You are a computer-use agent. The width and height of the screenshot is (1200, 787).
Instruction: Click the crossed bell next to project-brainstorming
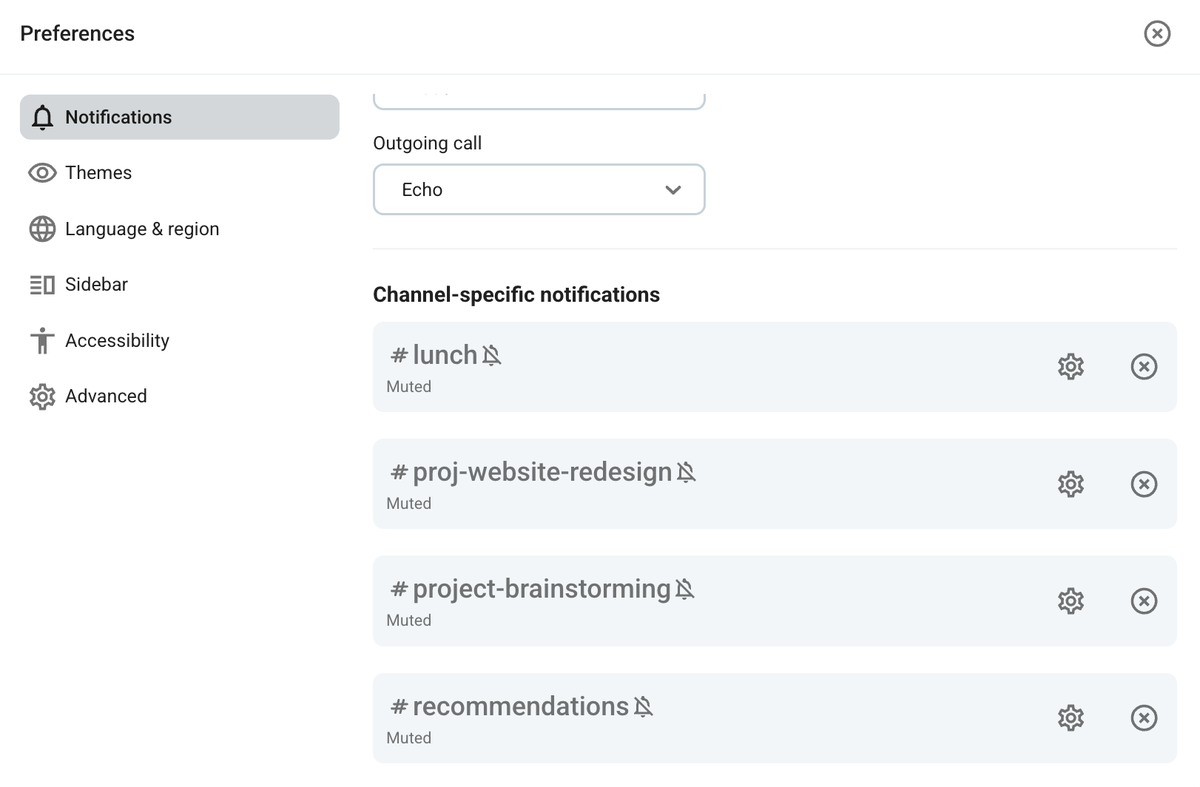pyautogui.click(x=684, y=588)
